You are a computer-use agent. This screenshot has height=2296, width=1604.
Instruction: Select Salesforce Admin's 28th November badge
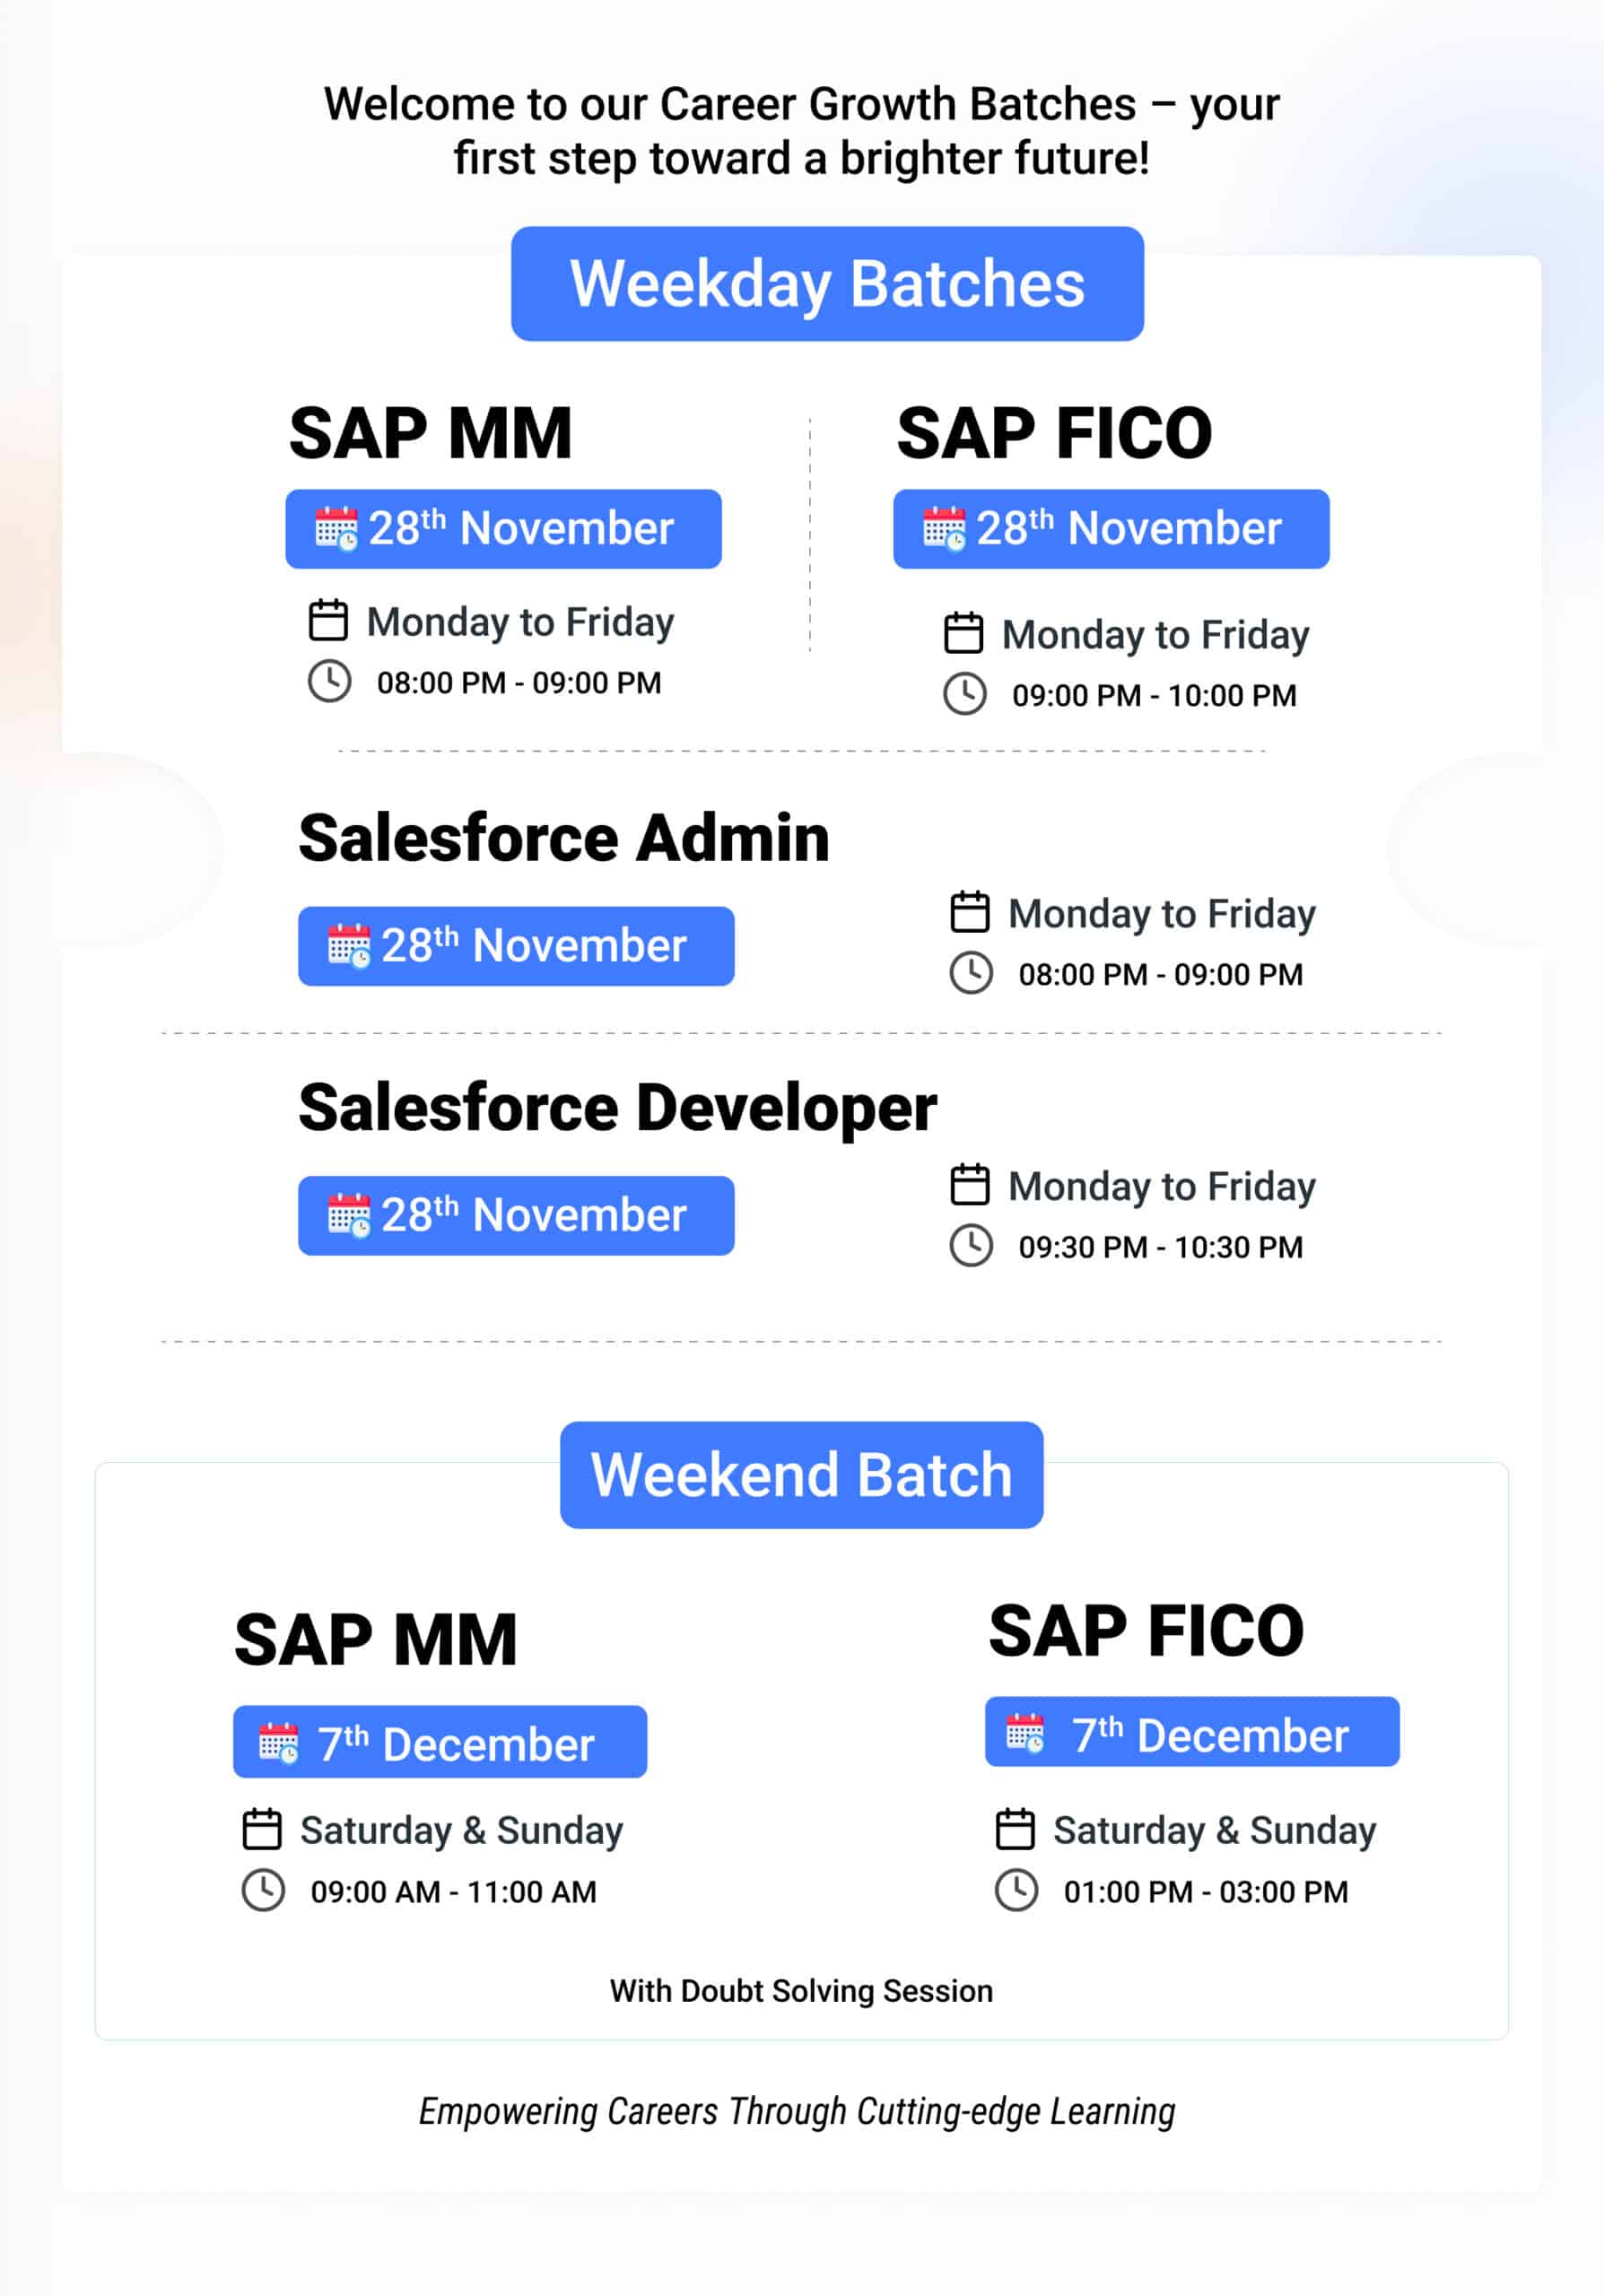(x=516, y=946)
